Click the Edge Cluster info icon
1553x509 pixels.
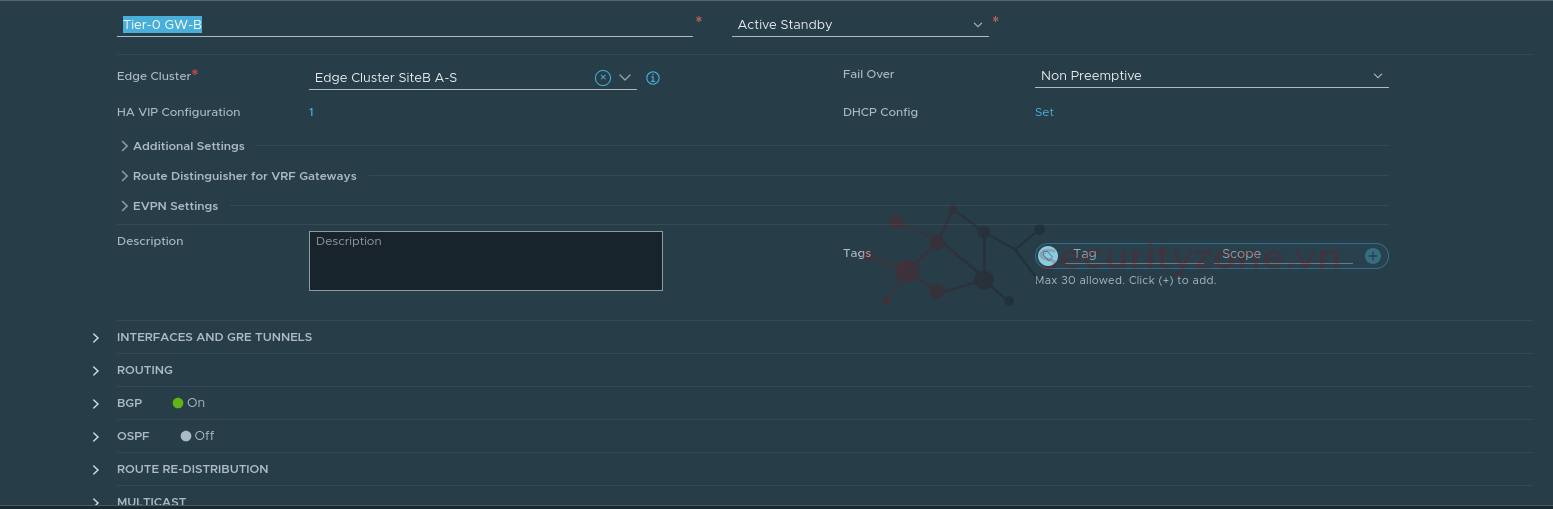(653, 78)
